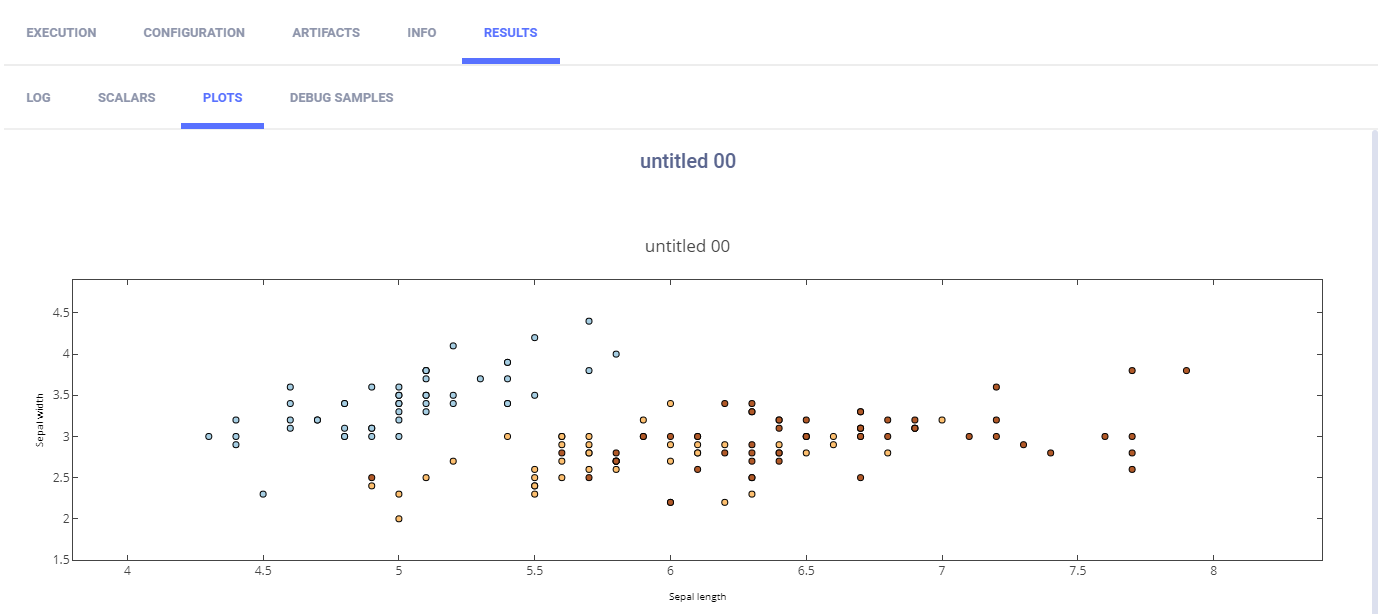1378x614 pixels.
Task: Click the highest blue point in the scatter plot
Action: coord(589,321)
